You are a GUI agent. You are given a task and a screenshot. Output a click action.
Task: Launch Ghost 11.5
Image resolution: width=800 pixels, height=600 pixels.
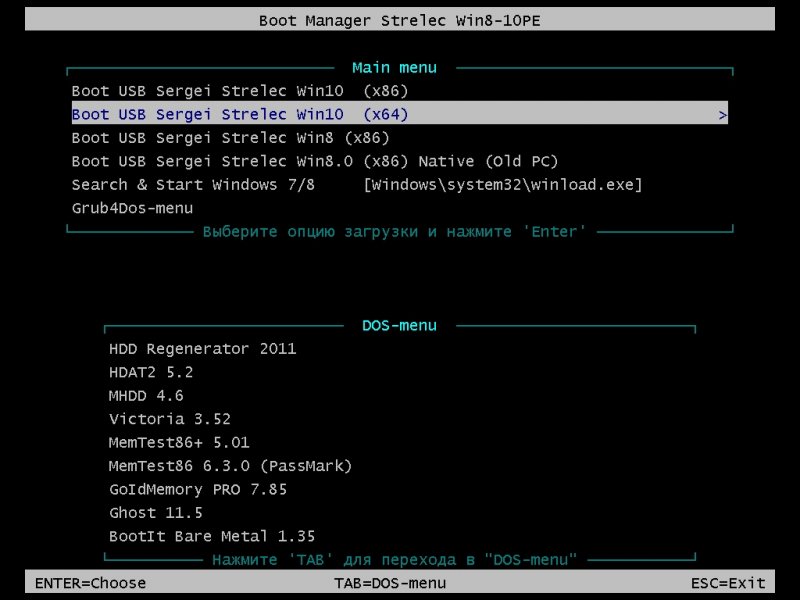click(156, 513)
